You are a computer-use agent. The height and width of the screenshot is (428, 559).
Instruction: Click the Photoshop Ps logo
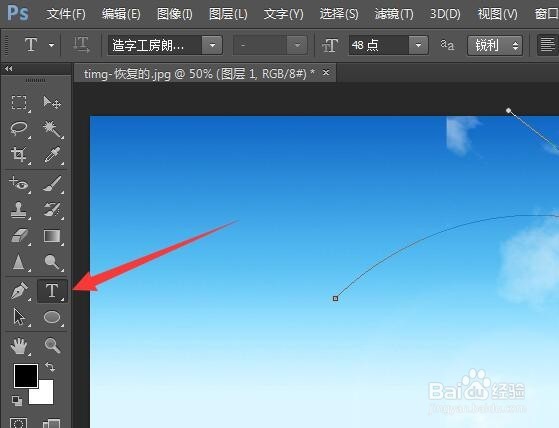[18, 14]
